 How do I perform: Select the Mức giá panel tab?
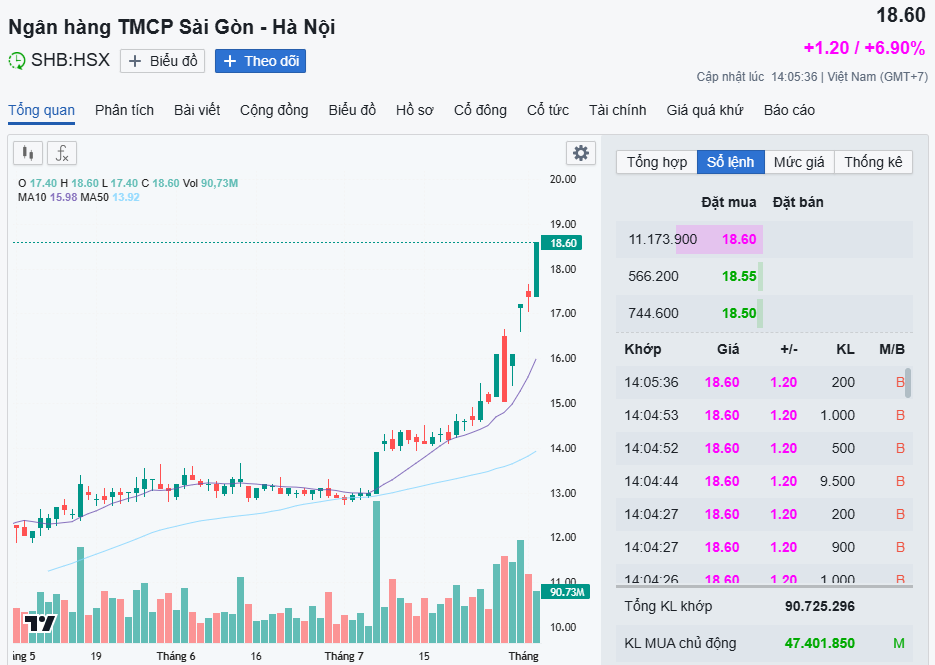click(x=799, y=162)
